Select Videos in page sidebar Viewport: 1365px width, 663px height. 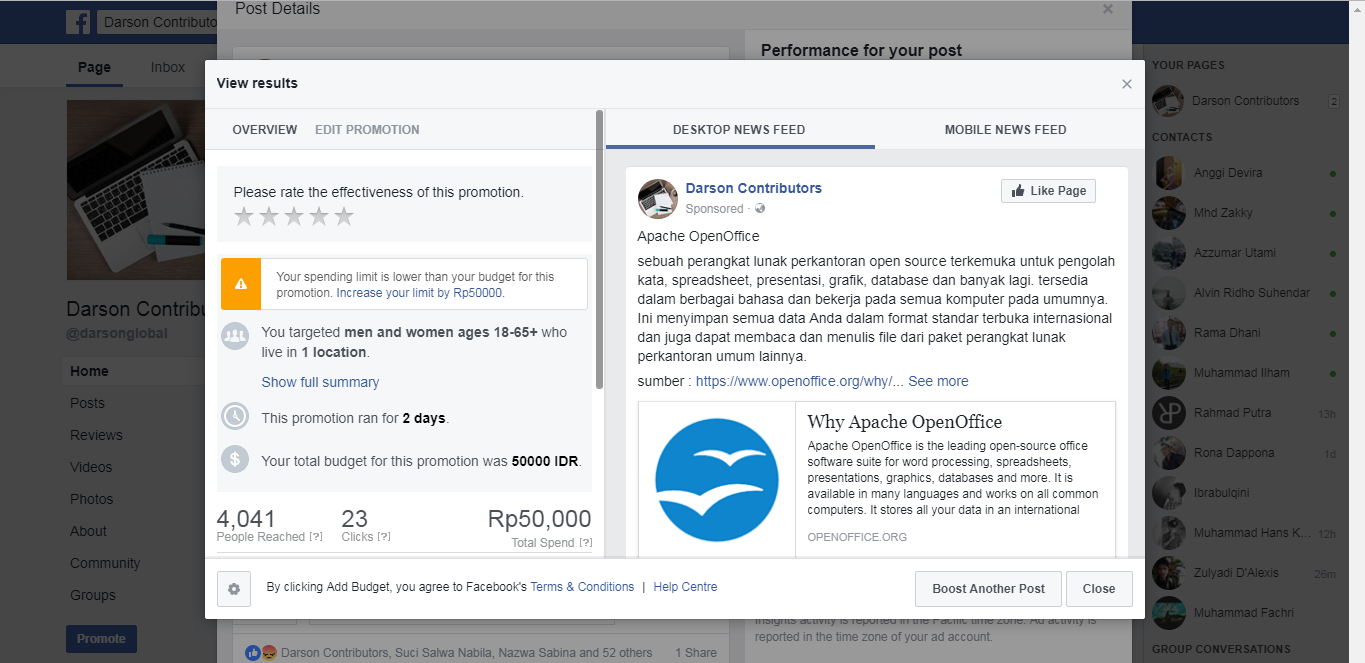tap(91, 467)
